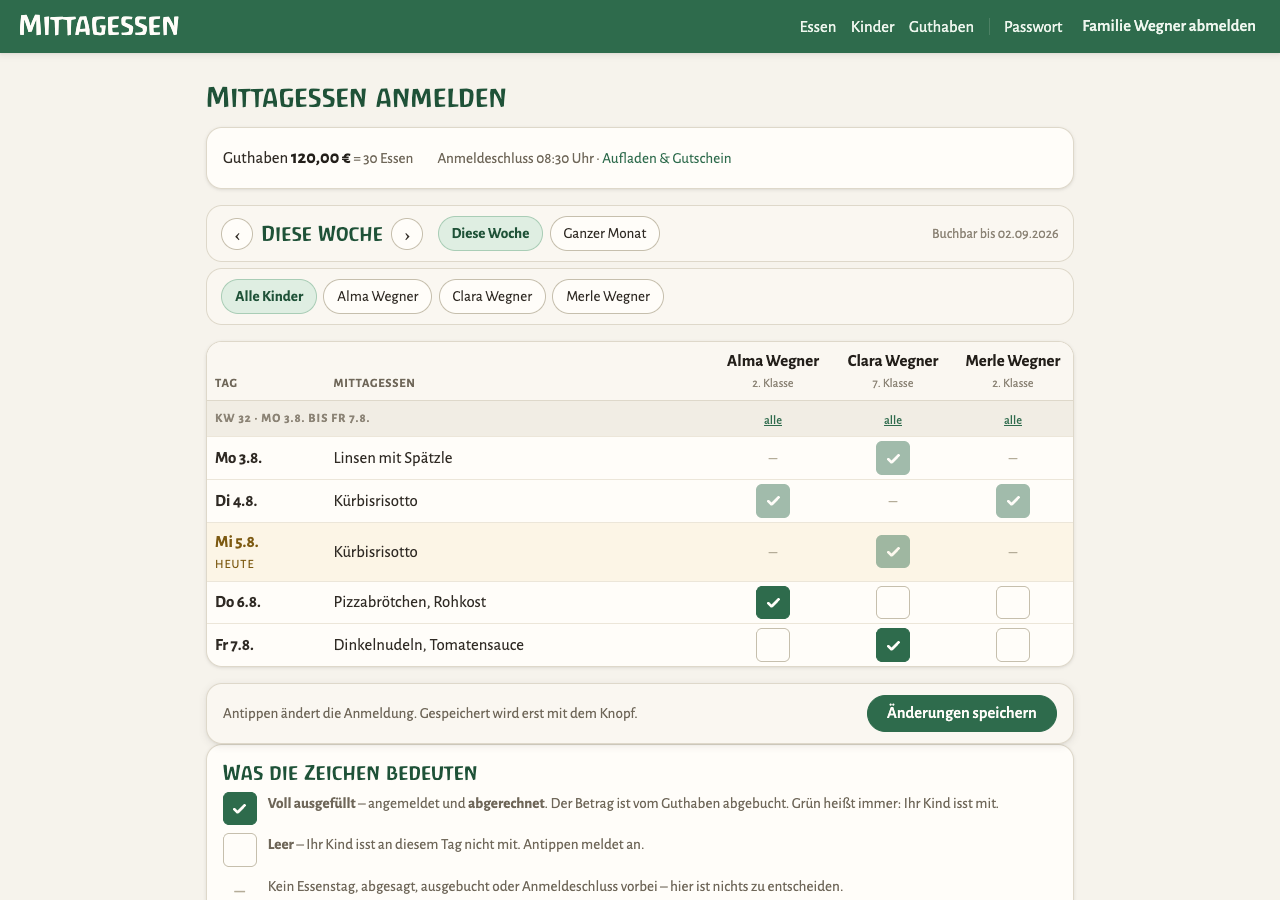Screen dimensions: 1280x900
Task: Click Anmeldeschluss 08:30 Uhr text
Action: pyautogui.click(x=516, y=158)
